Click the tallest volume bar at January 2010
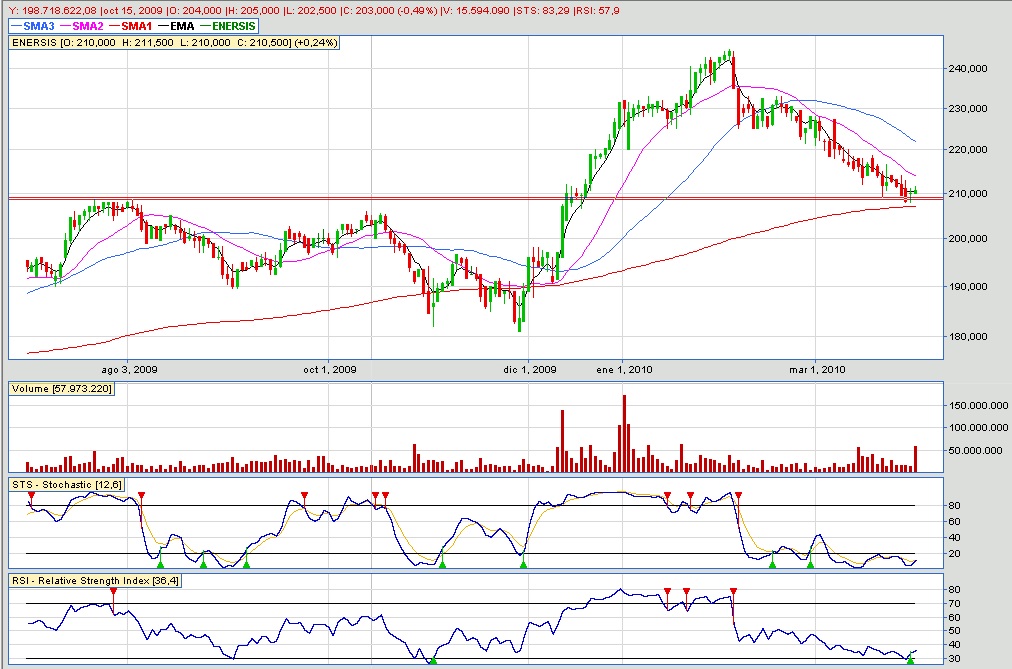Viewport: 1012px width, 669px height. point(624,434)
